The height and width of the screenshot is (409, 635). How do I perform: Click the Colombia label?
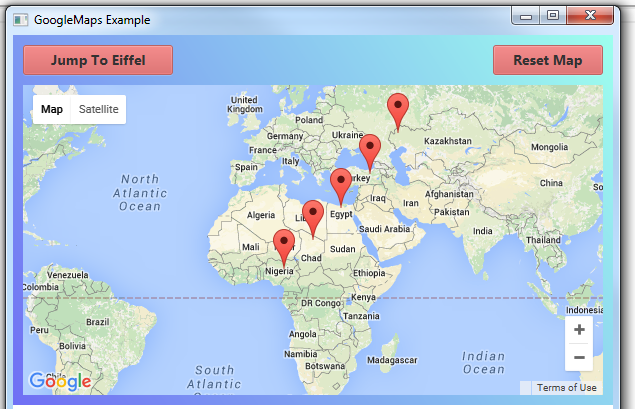click(41, 287)
